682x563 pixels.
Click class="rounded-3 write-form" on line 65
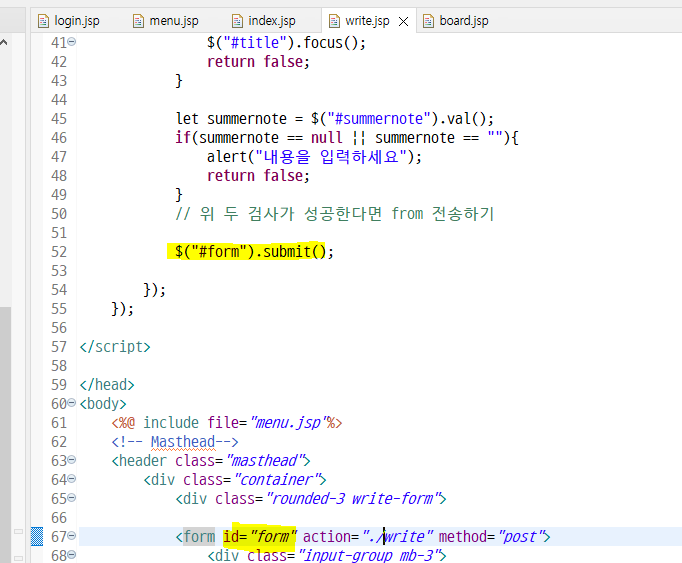(327, 499)
